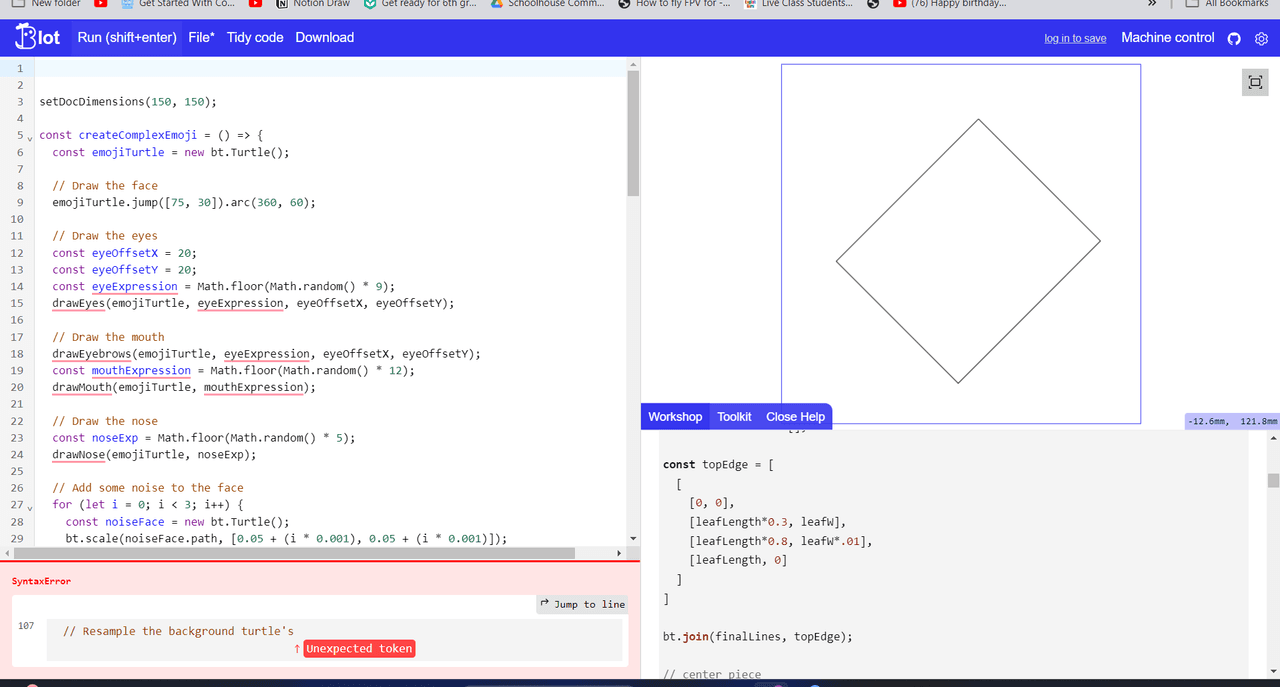
Task: Click the Jump to line arrow icon
Action: 545,604
